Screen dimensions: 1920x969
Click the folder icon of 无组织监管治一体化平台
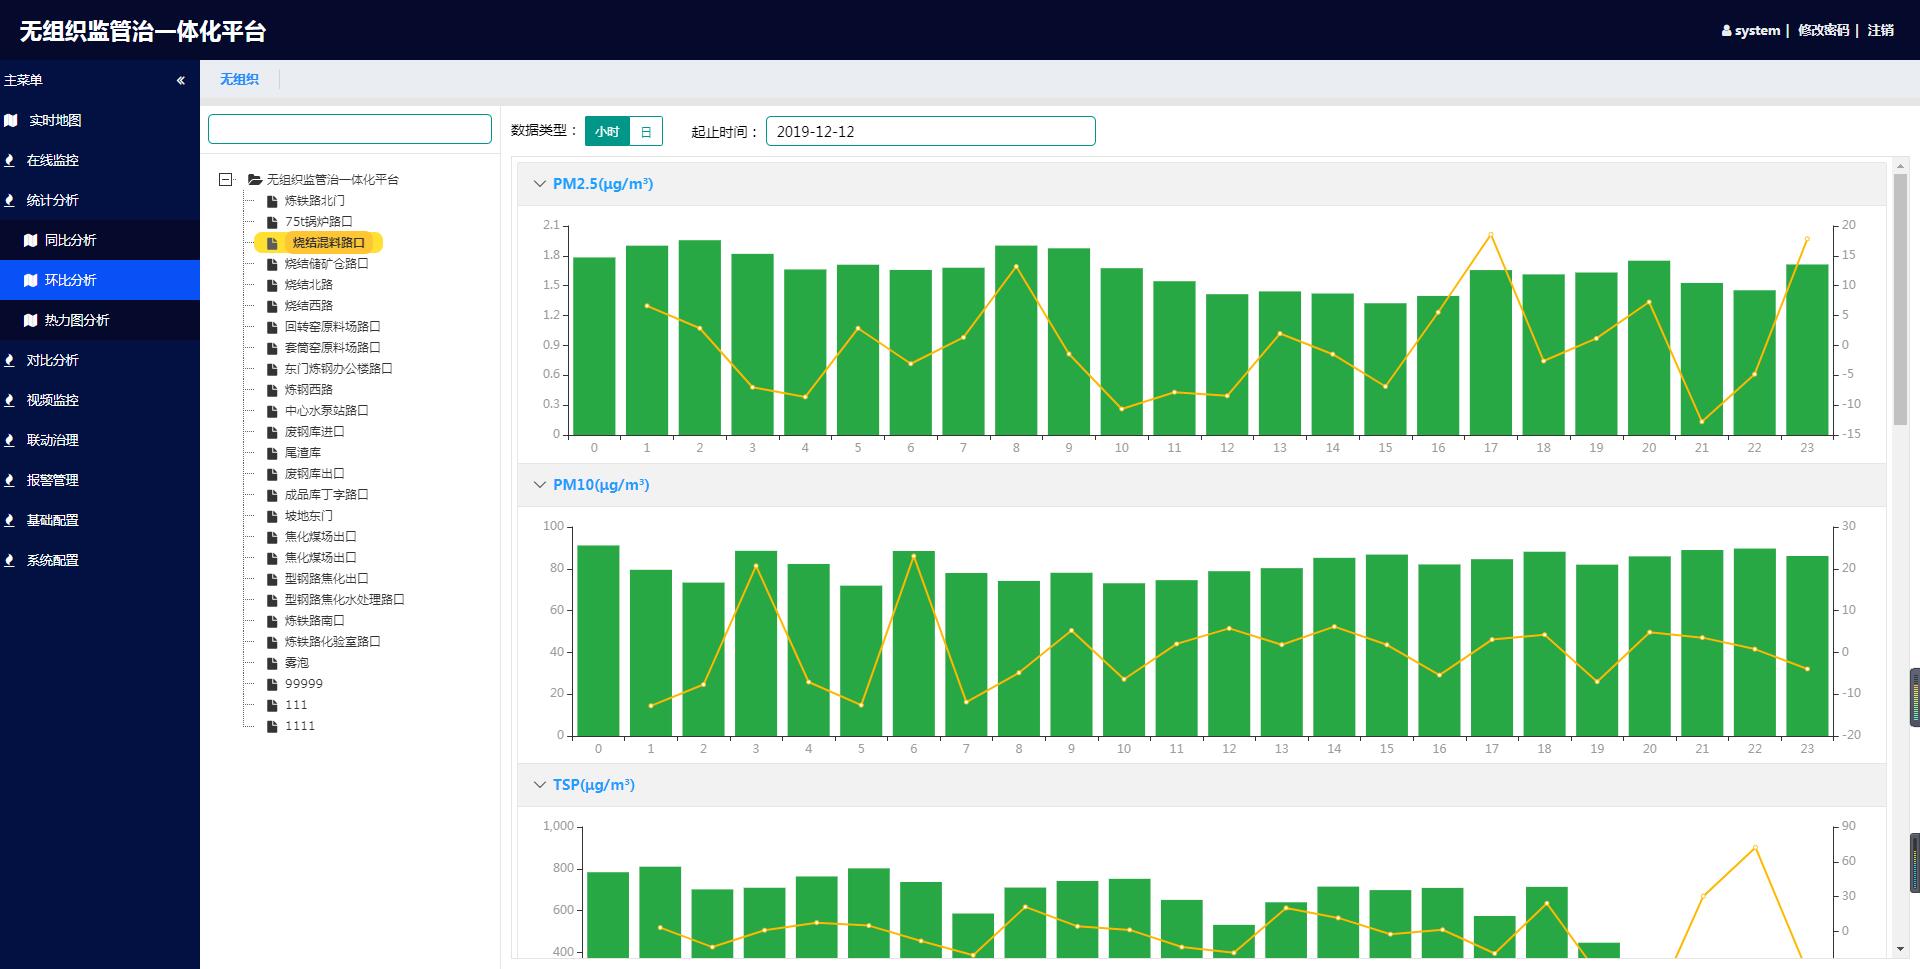(x=255, y=180)
